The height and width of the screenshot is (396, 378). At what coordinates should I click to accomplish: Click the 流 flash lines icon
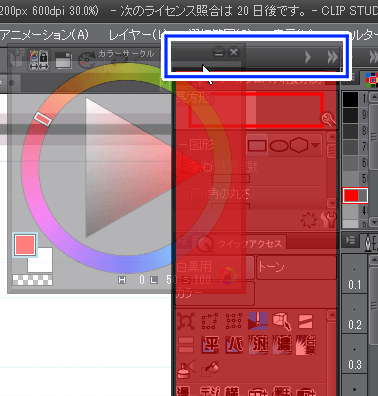pyautogui.click(x=258, y=345)
